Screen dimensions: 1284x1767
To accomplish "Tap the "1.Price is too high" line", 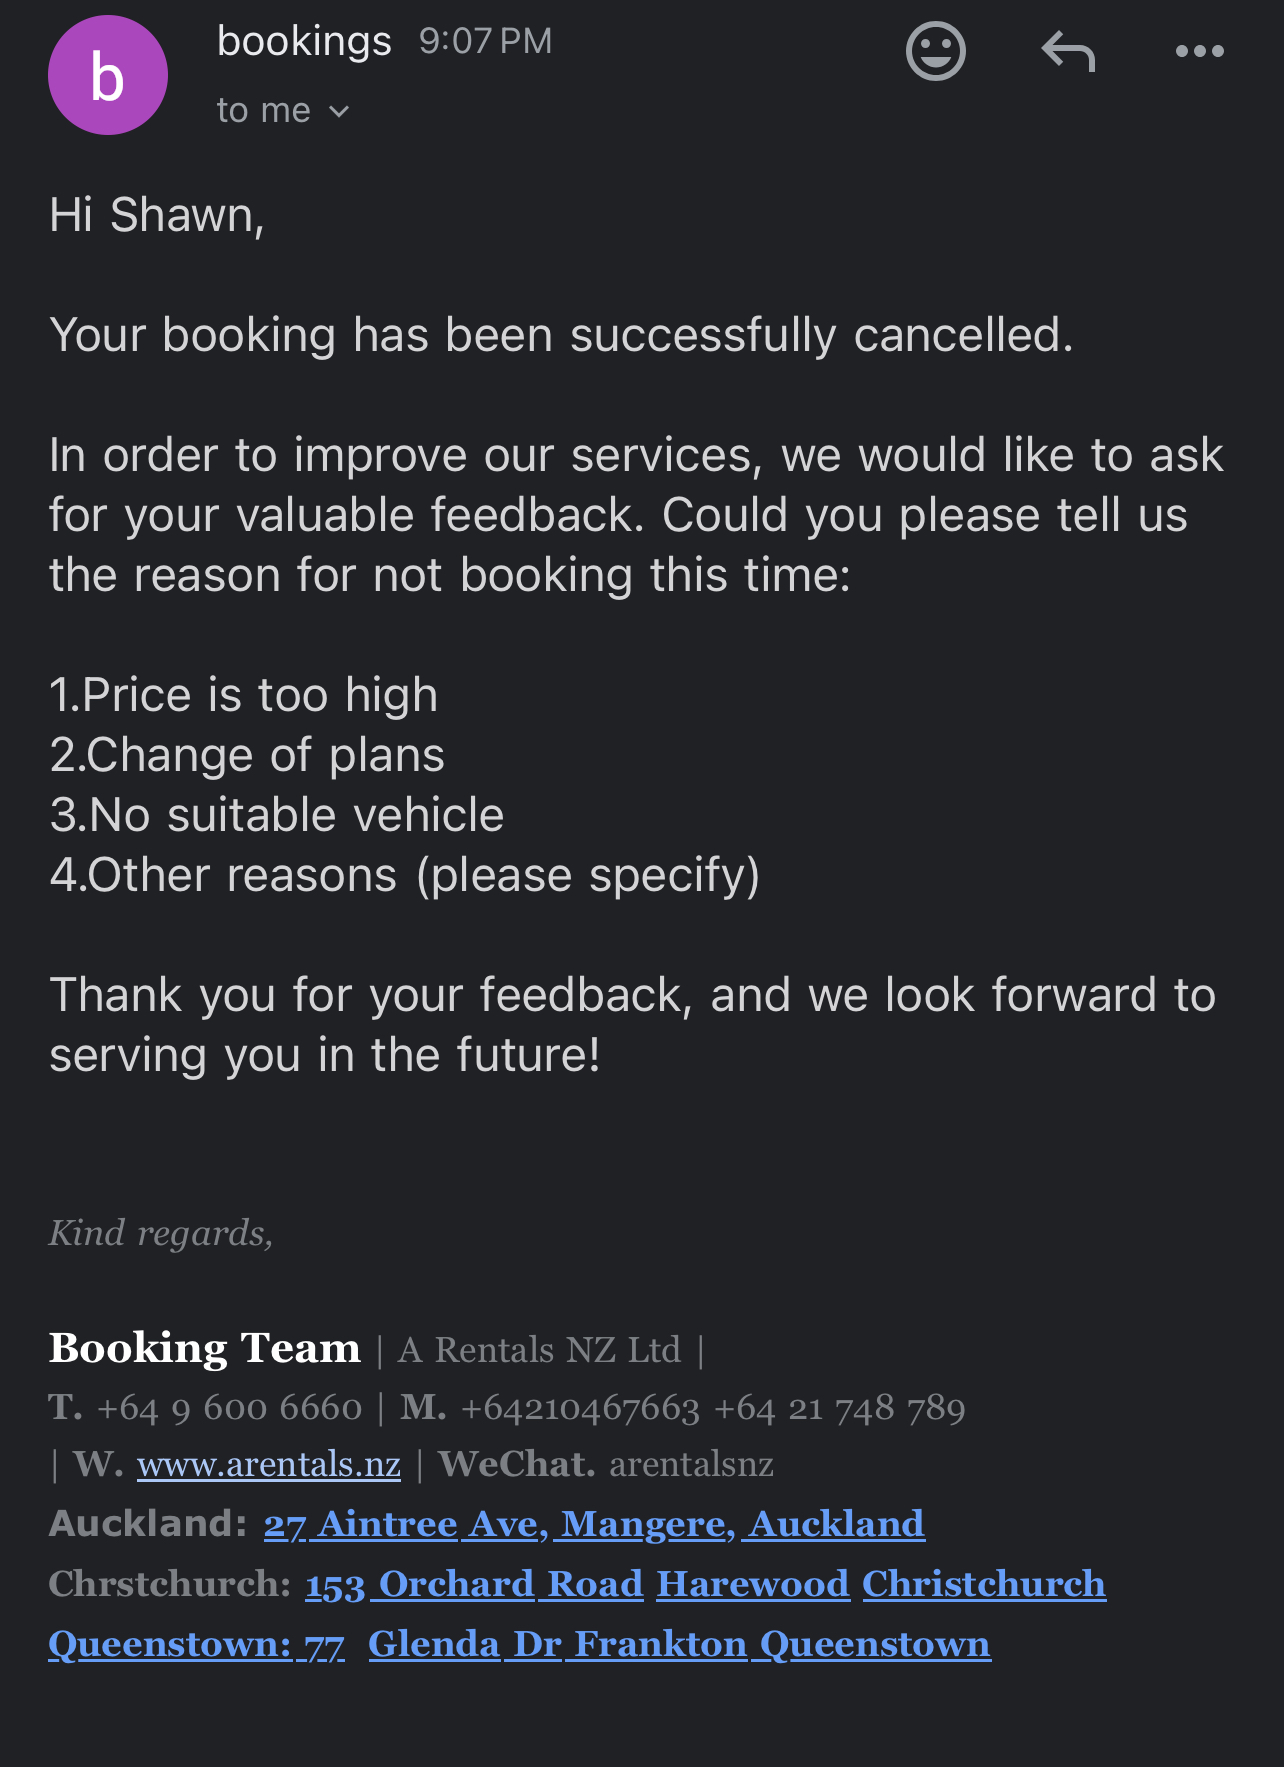I will tap(244, 695).
